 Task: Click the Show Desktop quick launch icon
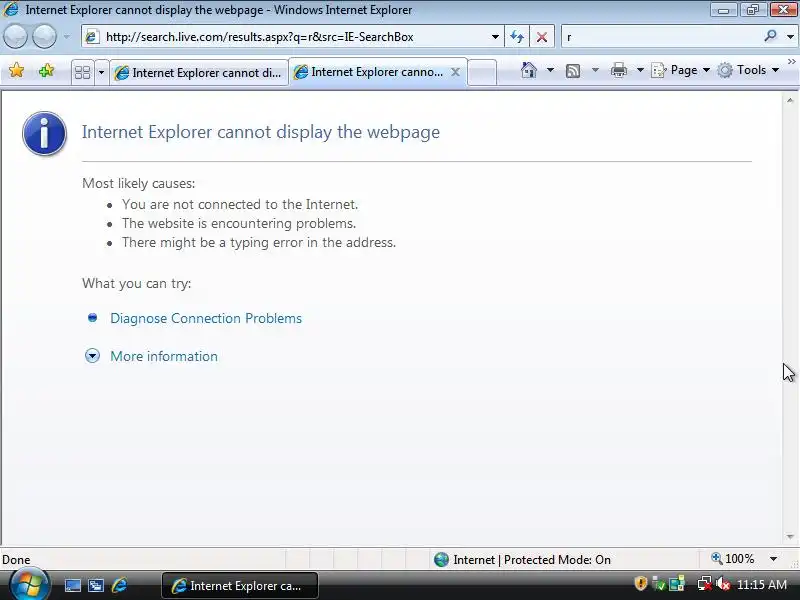(x=72, y=585)
